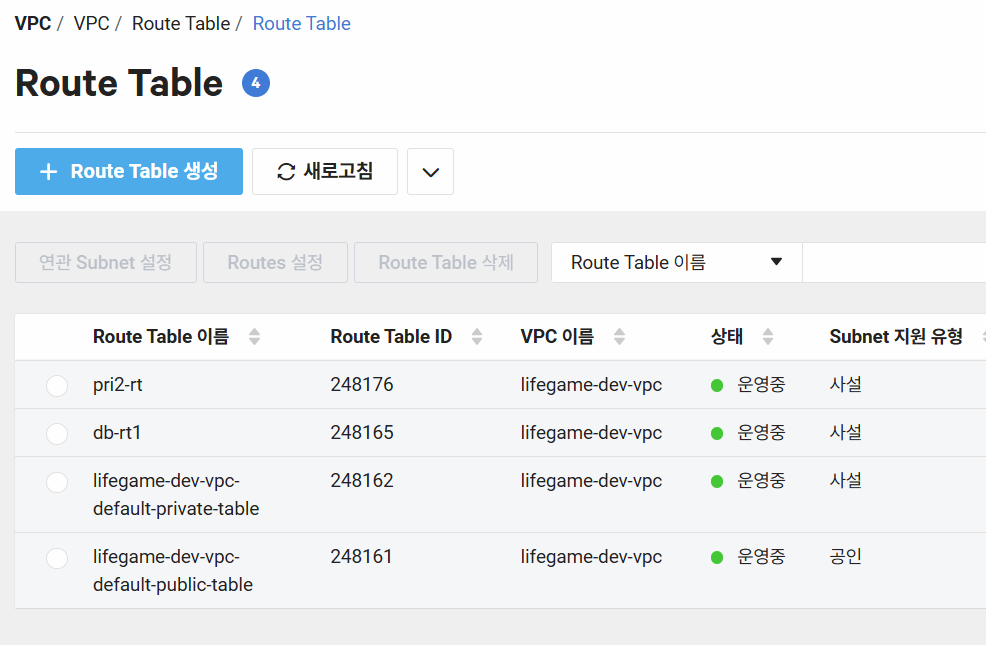Image resolution: width=986 pixels, height=645 pixels.
Task: Sort by 상태 column arrows
Action: (767, 337)
